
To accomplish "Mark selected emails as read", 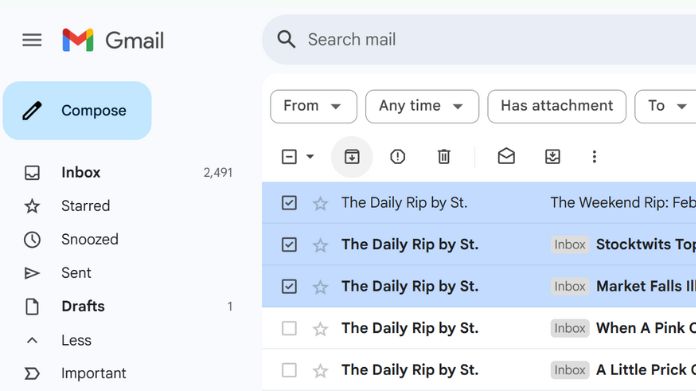I will pos(506,156).
